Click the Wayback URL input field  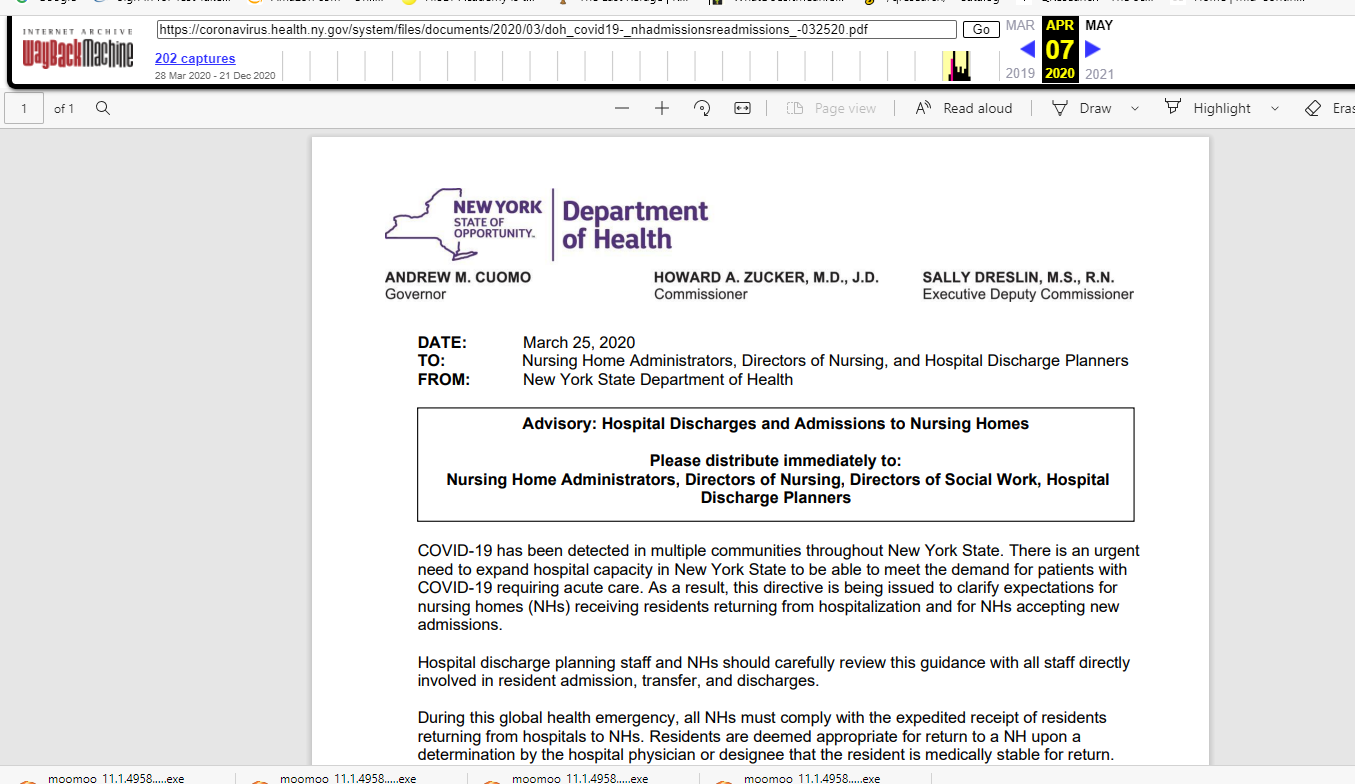556,30
